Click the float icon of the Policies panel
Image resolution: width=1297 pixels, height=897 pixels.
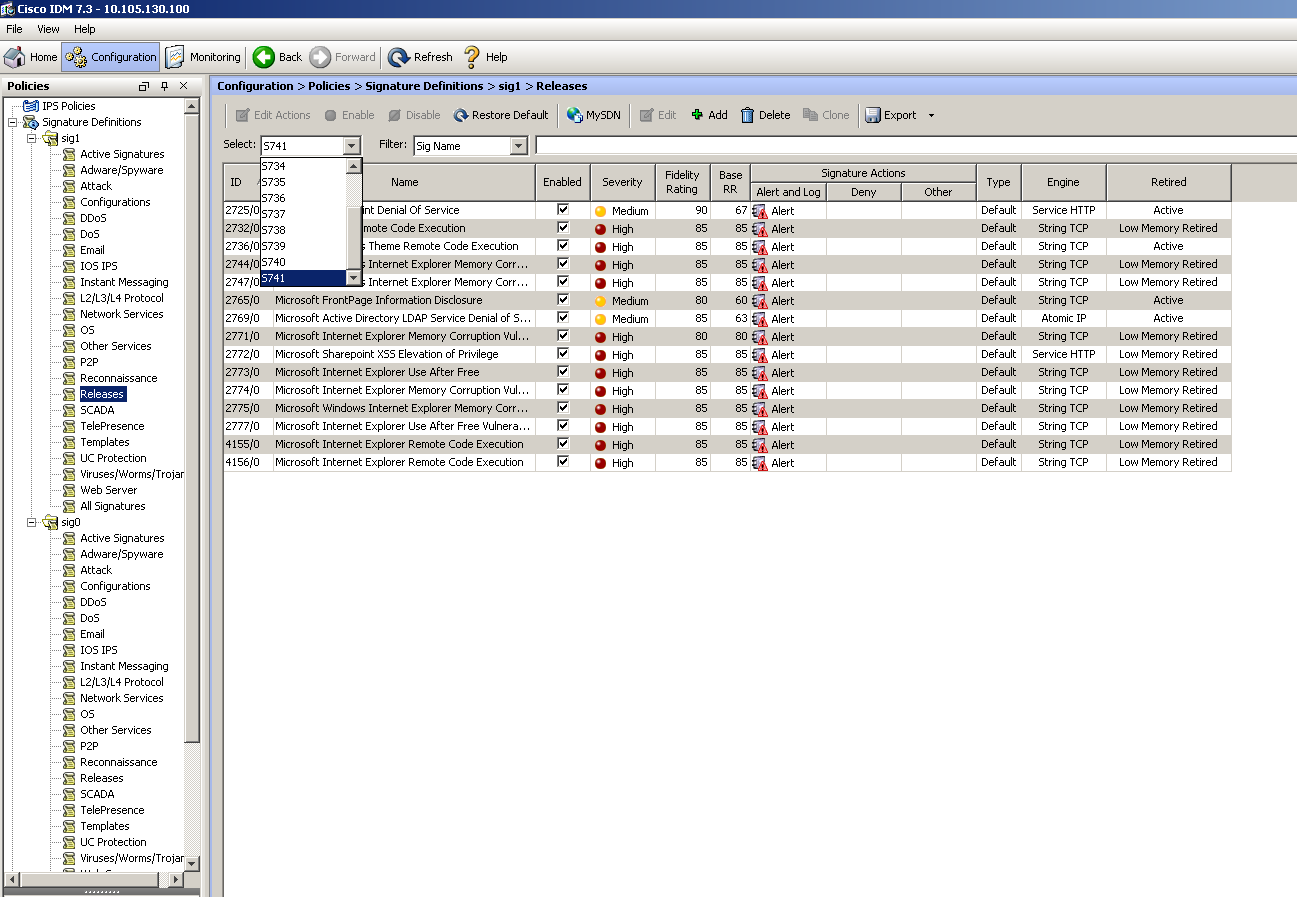point(144,86)
